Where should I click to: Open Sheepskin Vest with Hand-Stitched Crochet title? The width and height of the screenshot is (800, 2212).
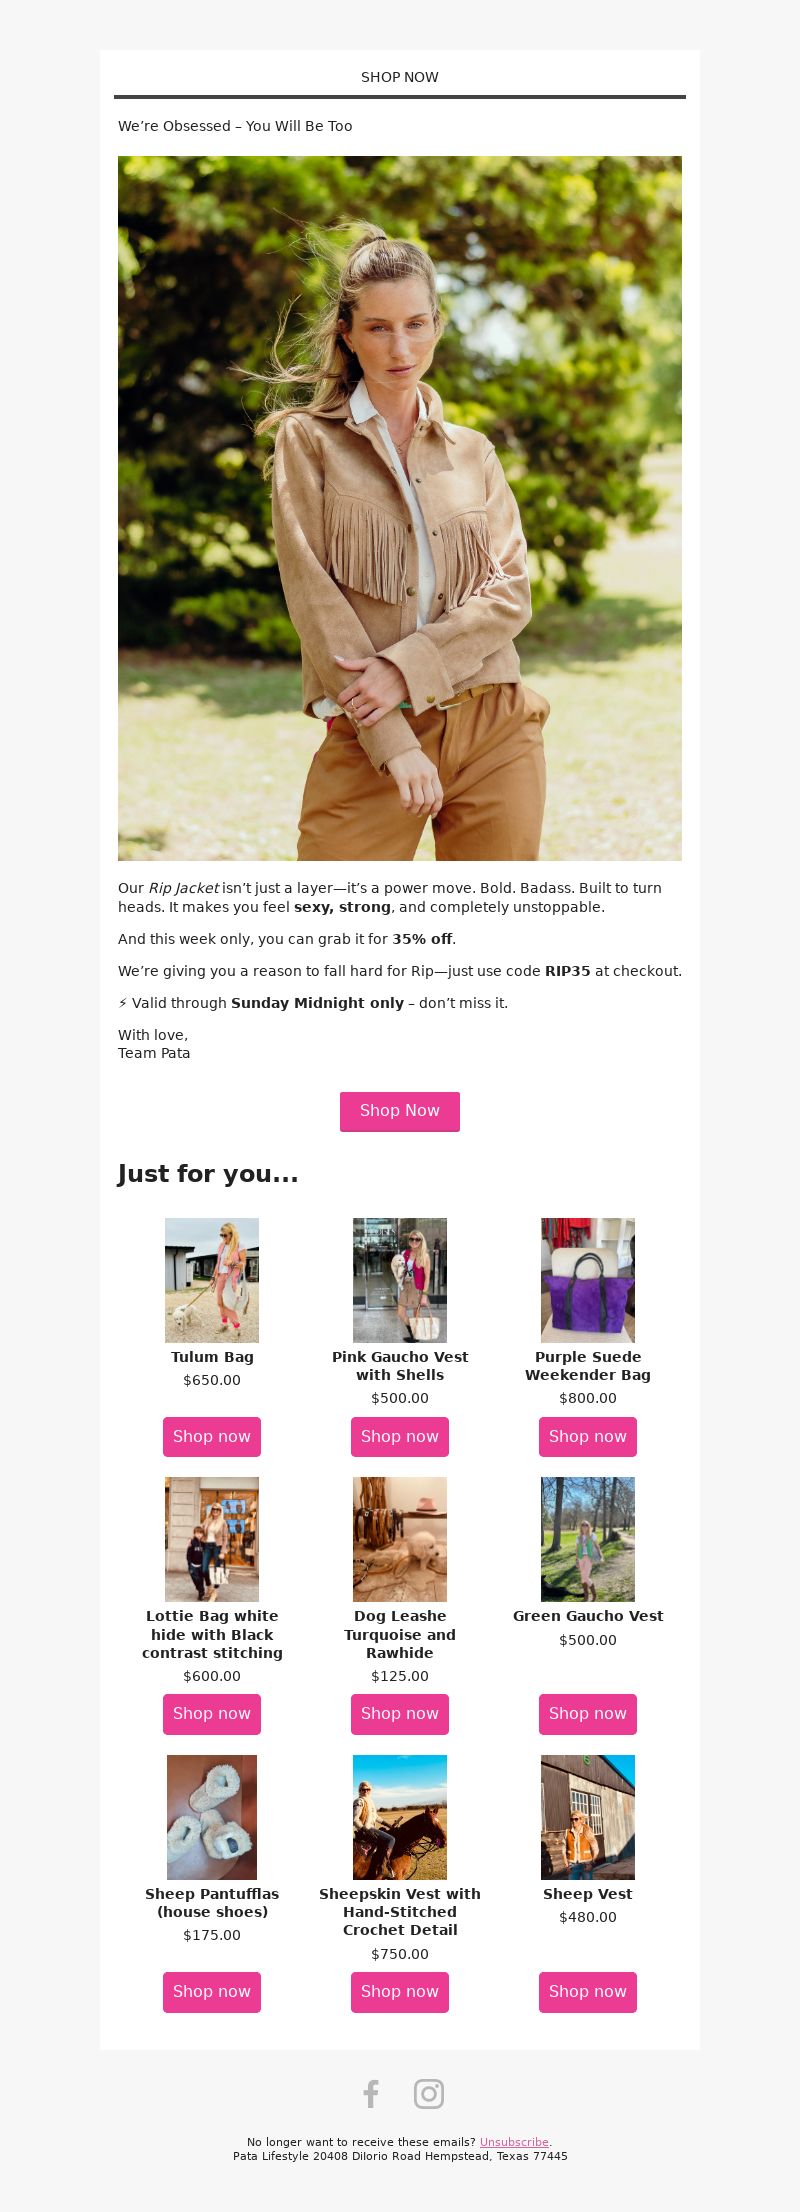click(400, 1912)
